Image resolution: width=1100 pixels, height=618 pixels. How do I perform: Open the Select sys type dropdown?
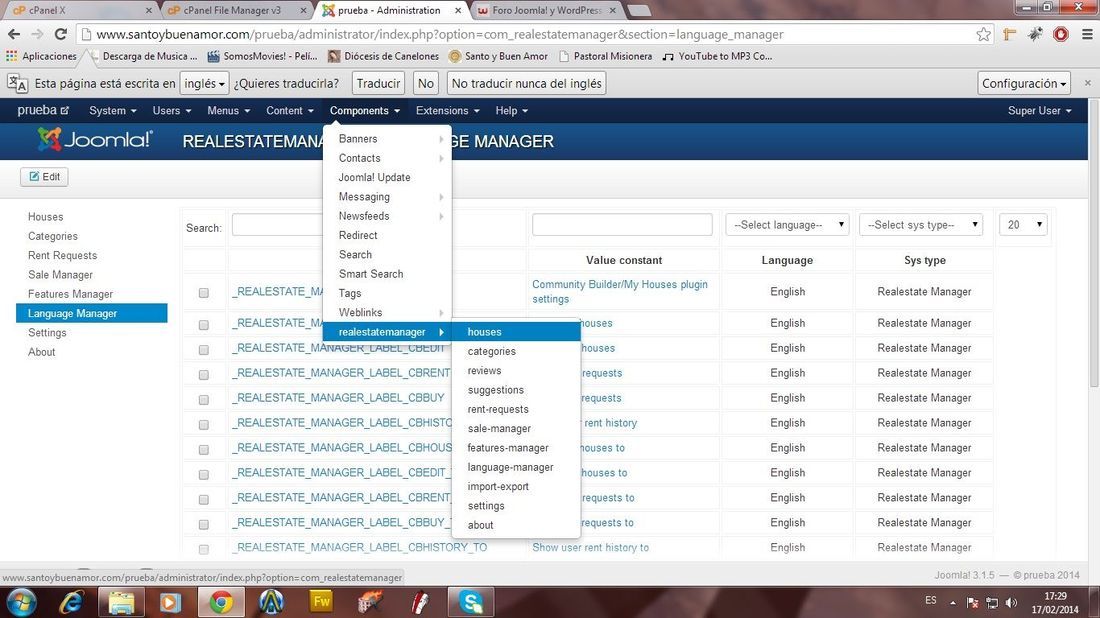click(920, 224)
